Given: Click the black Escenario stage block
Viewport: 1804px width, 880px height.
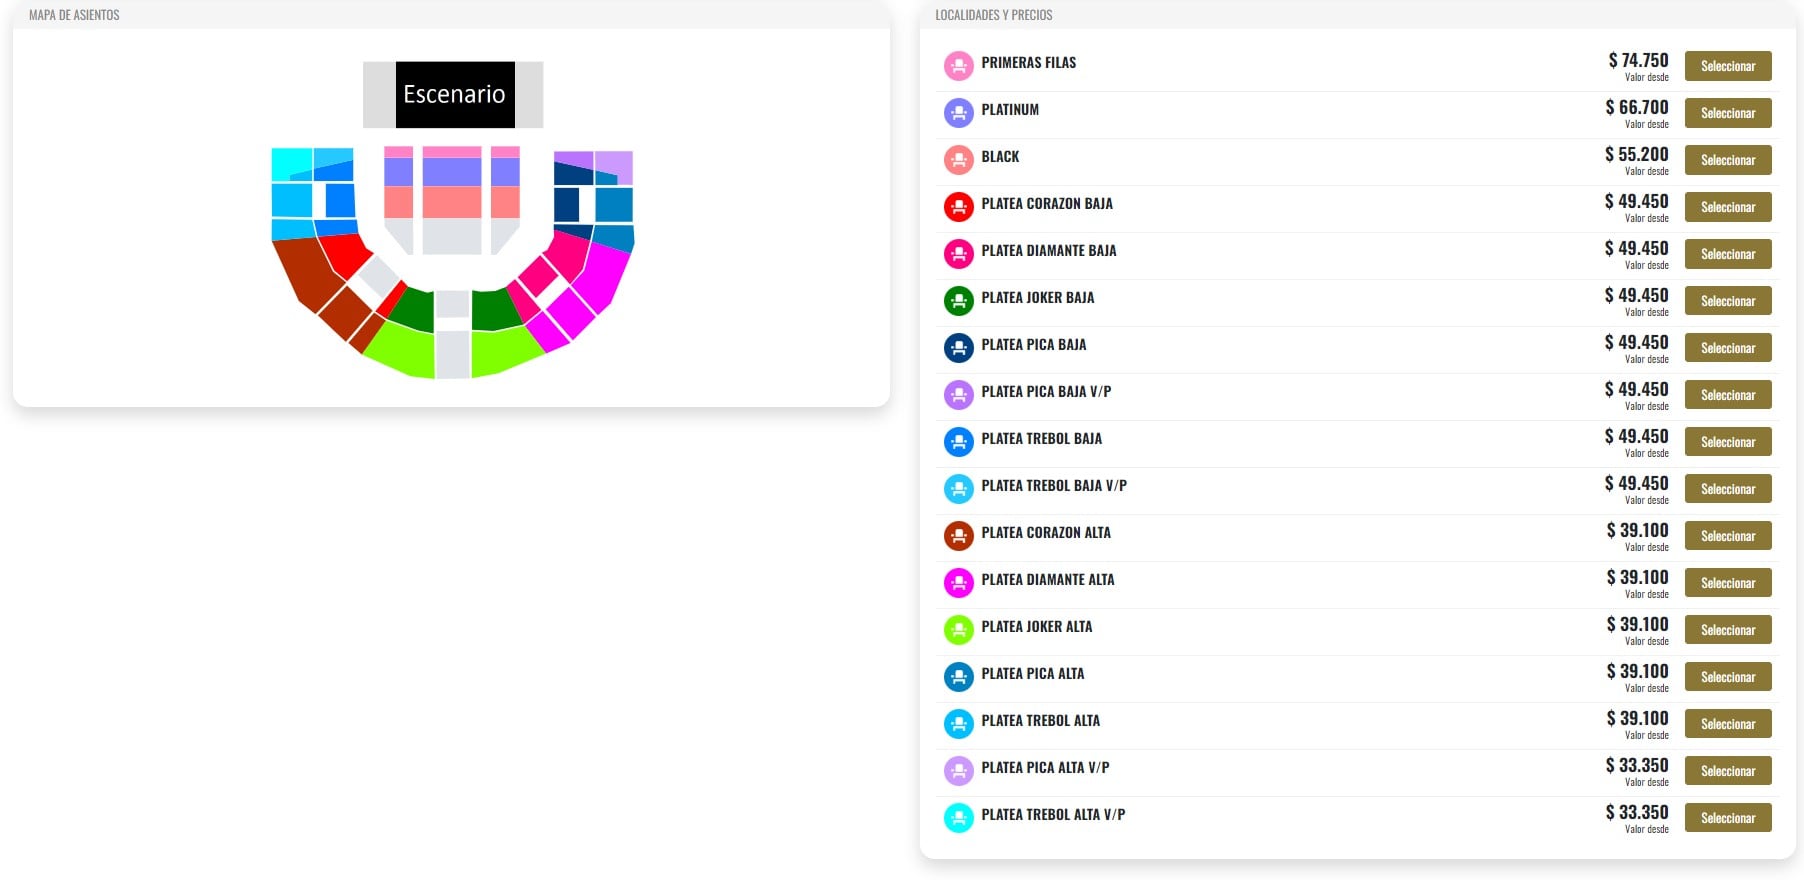Looking at the screenshot, I should tap(455, 95).
